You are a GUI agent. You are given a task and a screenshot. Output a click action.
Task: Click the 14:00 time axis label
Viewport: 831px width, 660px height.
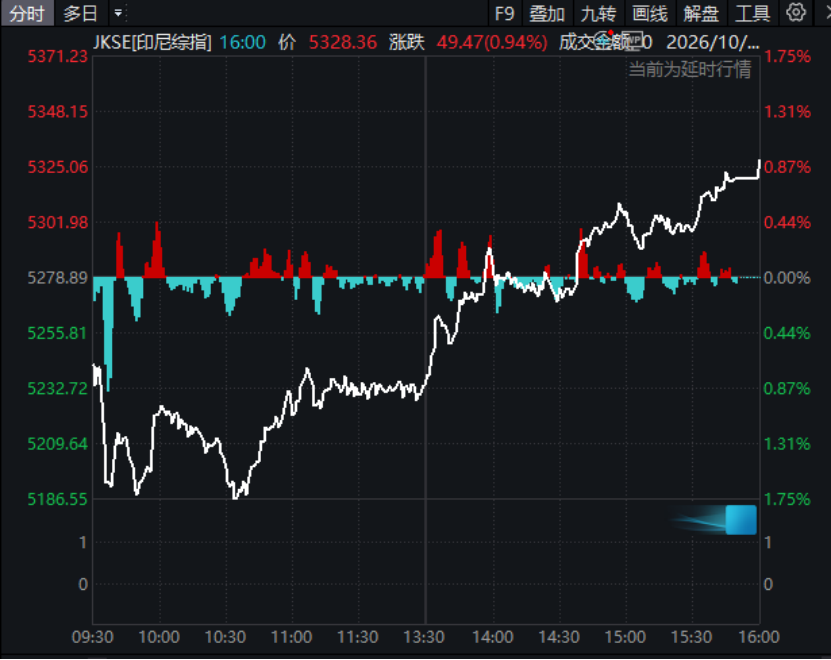click(492, 637)
